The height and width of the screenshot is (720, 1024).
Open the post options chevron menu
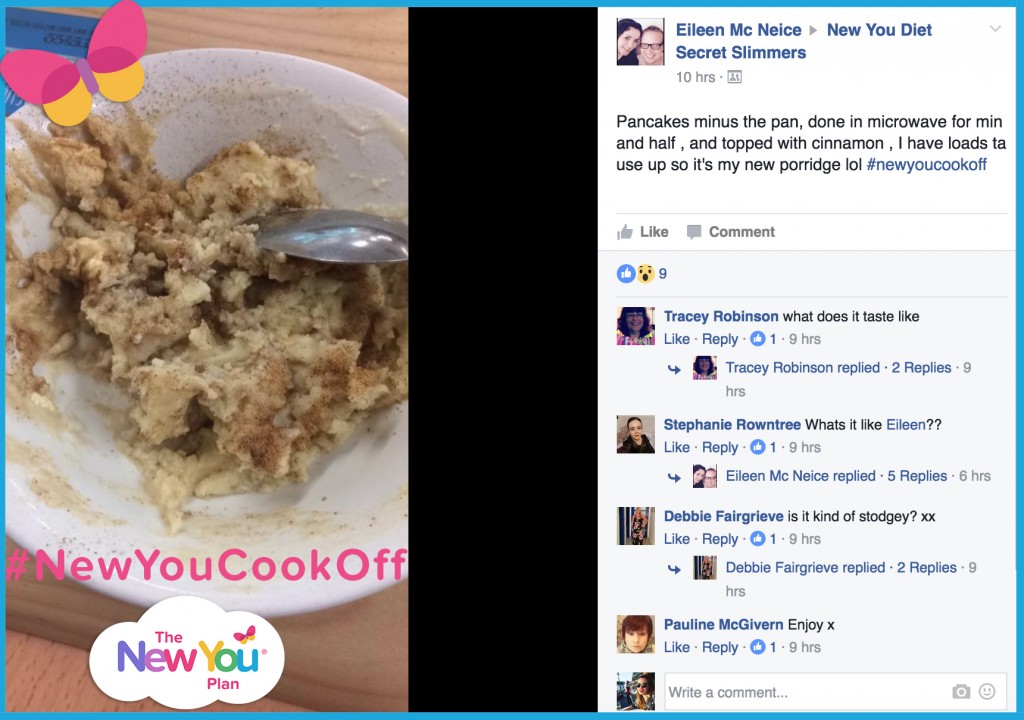[995, 29]
